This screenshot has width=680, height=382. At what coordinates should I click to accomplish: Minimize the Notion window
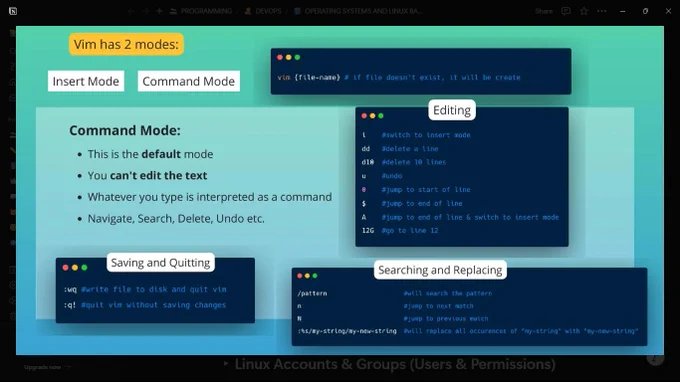click(x=623, y=11)
